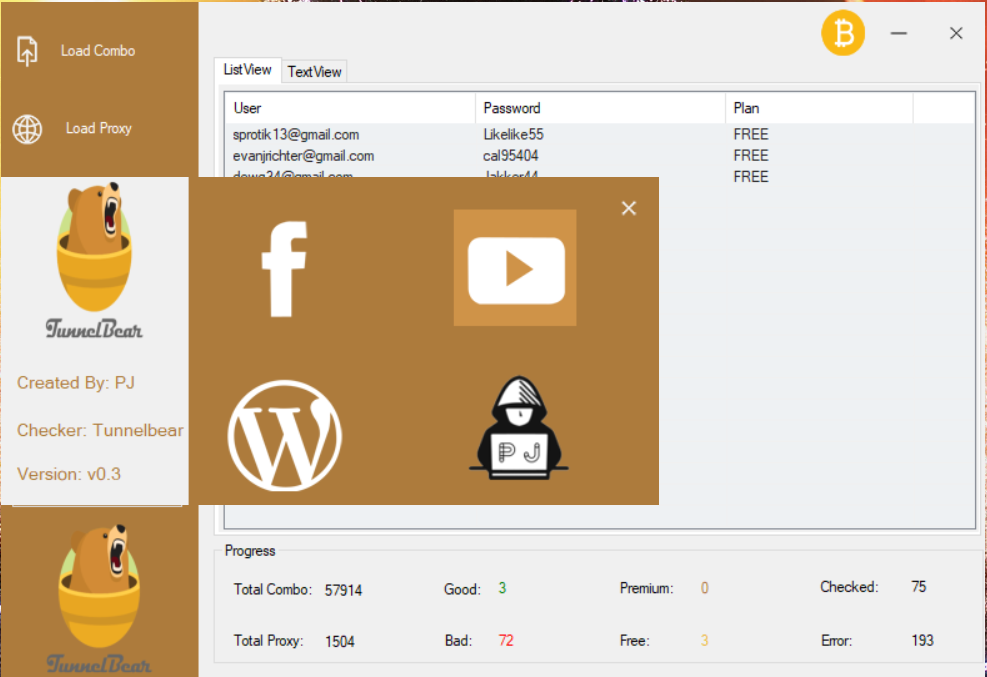Click the Free count value 3
The height and width of the screenshot is (677, 987).
coord(704,641)
